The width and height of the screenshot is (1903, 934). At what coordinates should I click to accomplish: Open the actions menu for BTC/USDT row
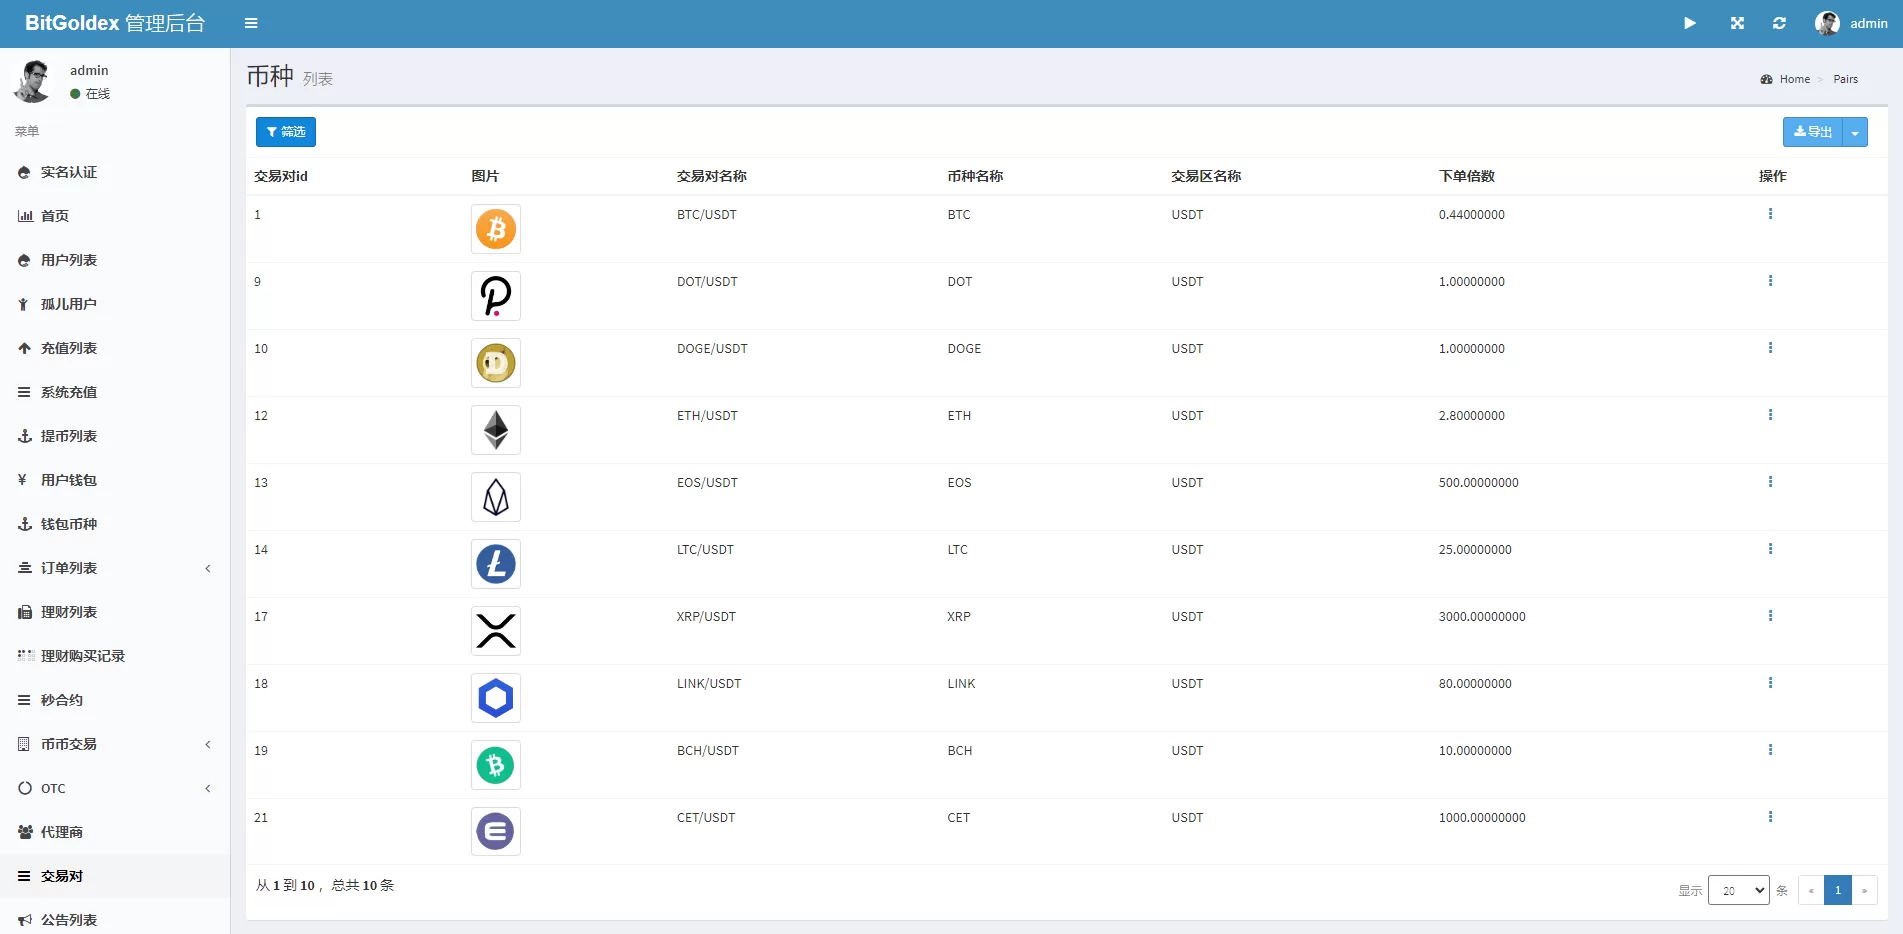(x=1770, y=214)
